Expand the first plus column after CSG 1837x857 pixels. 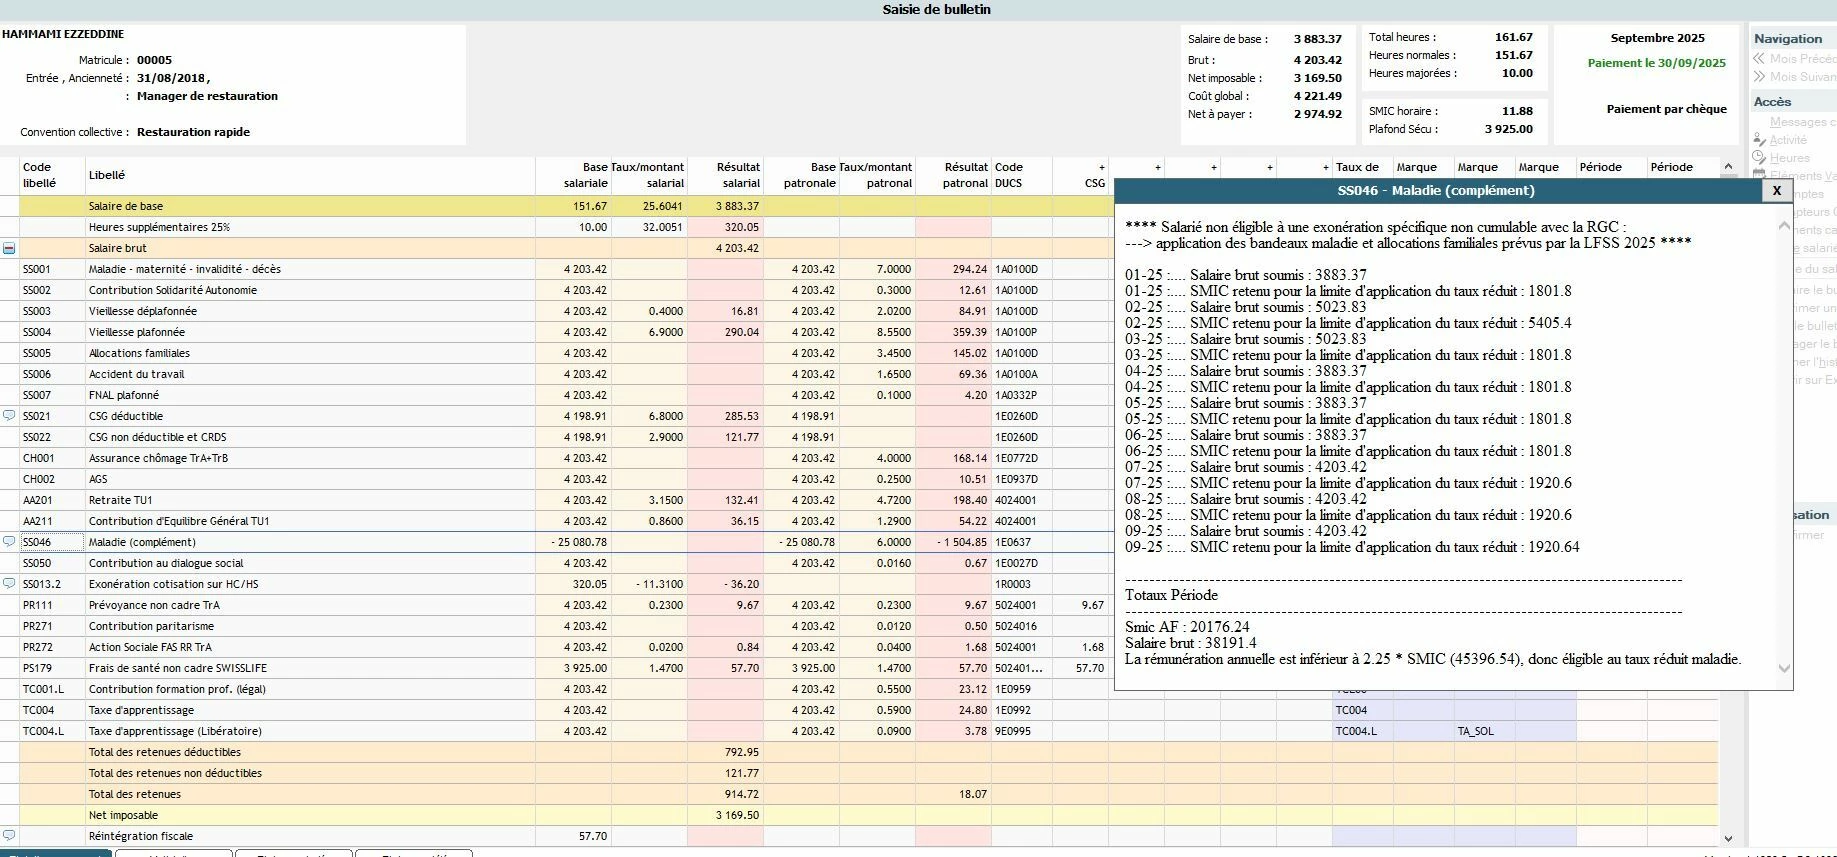(x=1157, y=168)
